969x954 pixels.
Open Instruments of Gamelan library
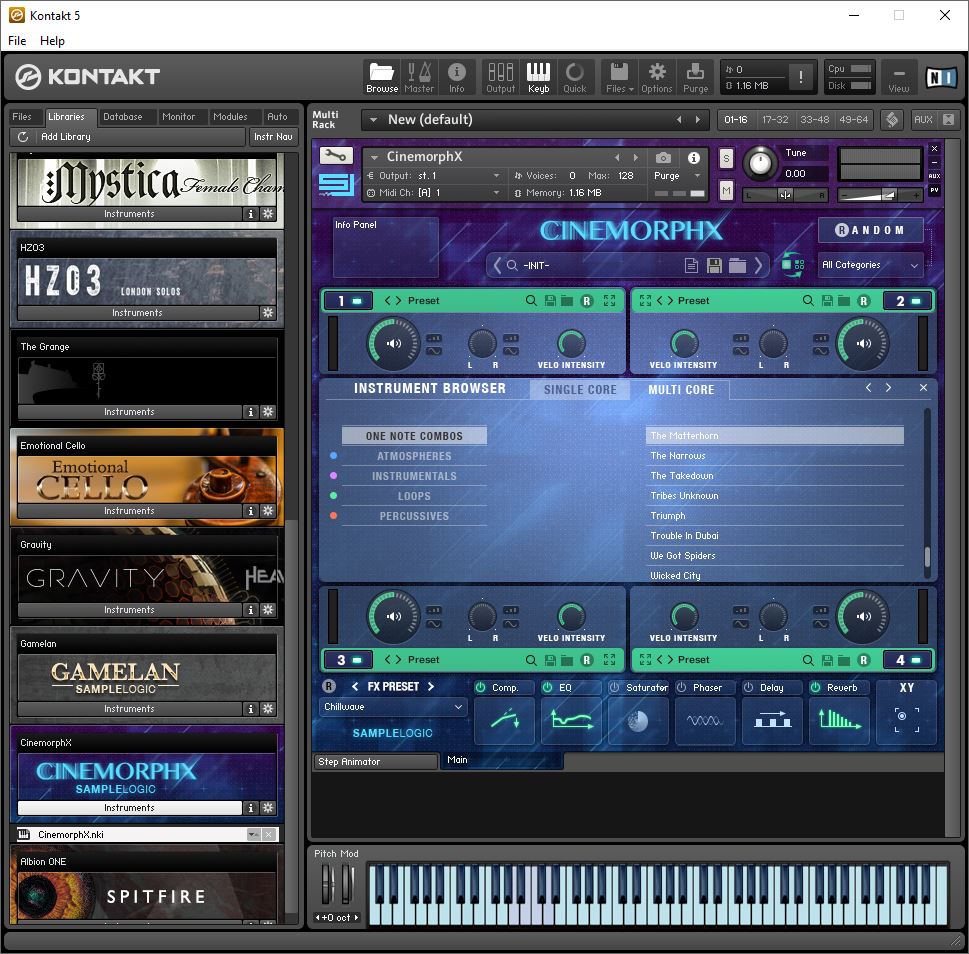pos(129,709)
